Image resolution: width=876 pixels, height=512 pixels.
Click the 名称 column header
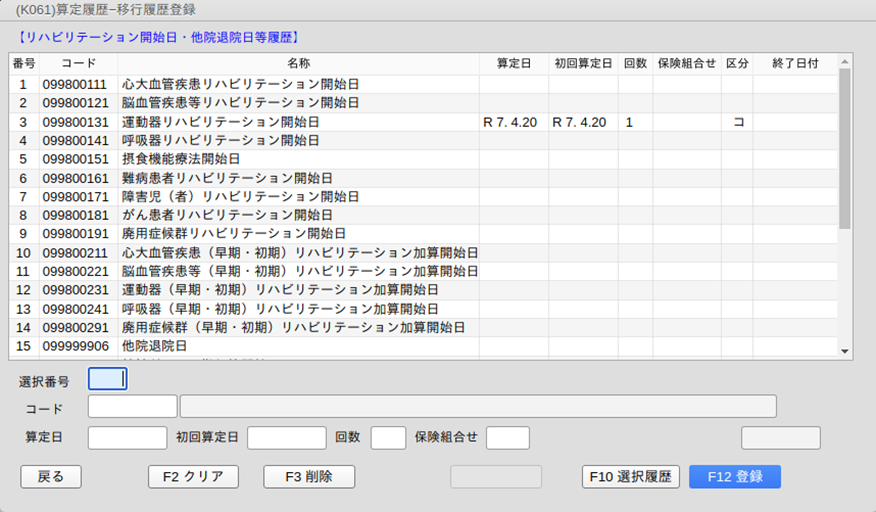pos(298,63)
